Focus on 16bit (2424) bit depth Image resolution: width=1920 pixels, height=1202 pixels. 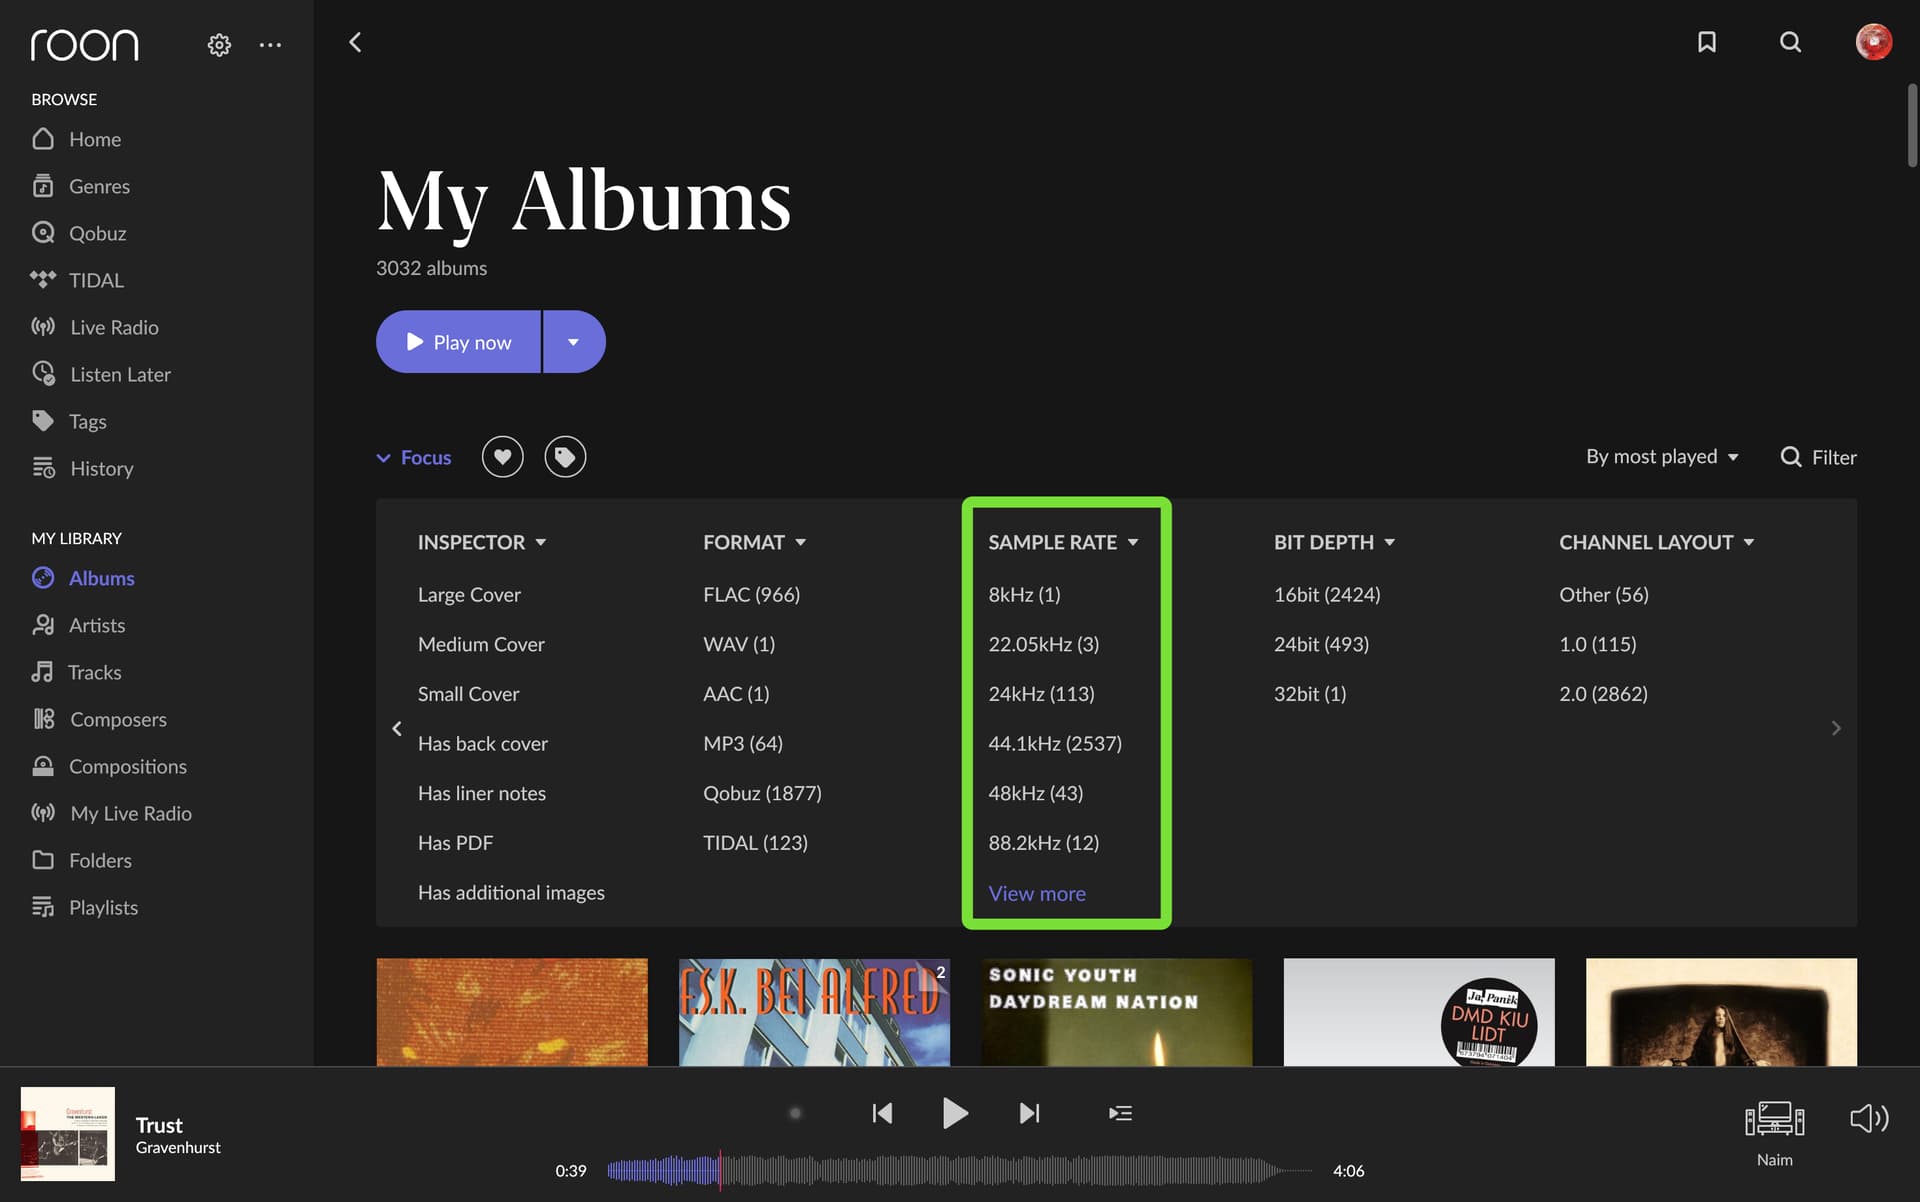1327,594
